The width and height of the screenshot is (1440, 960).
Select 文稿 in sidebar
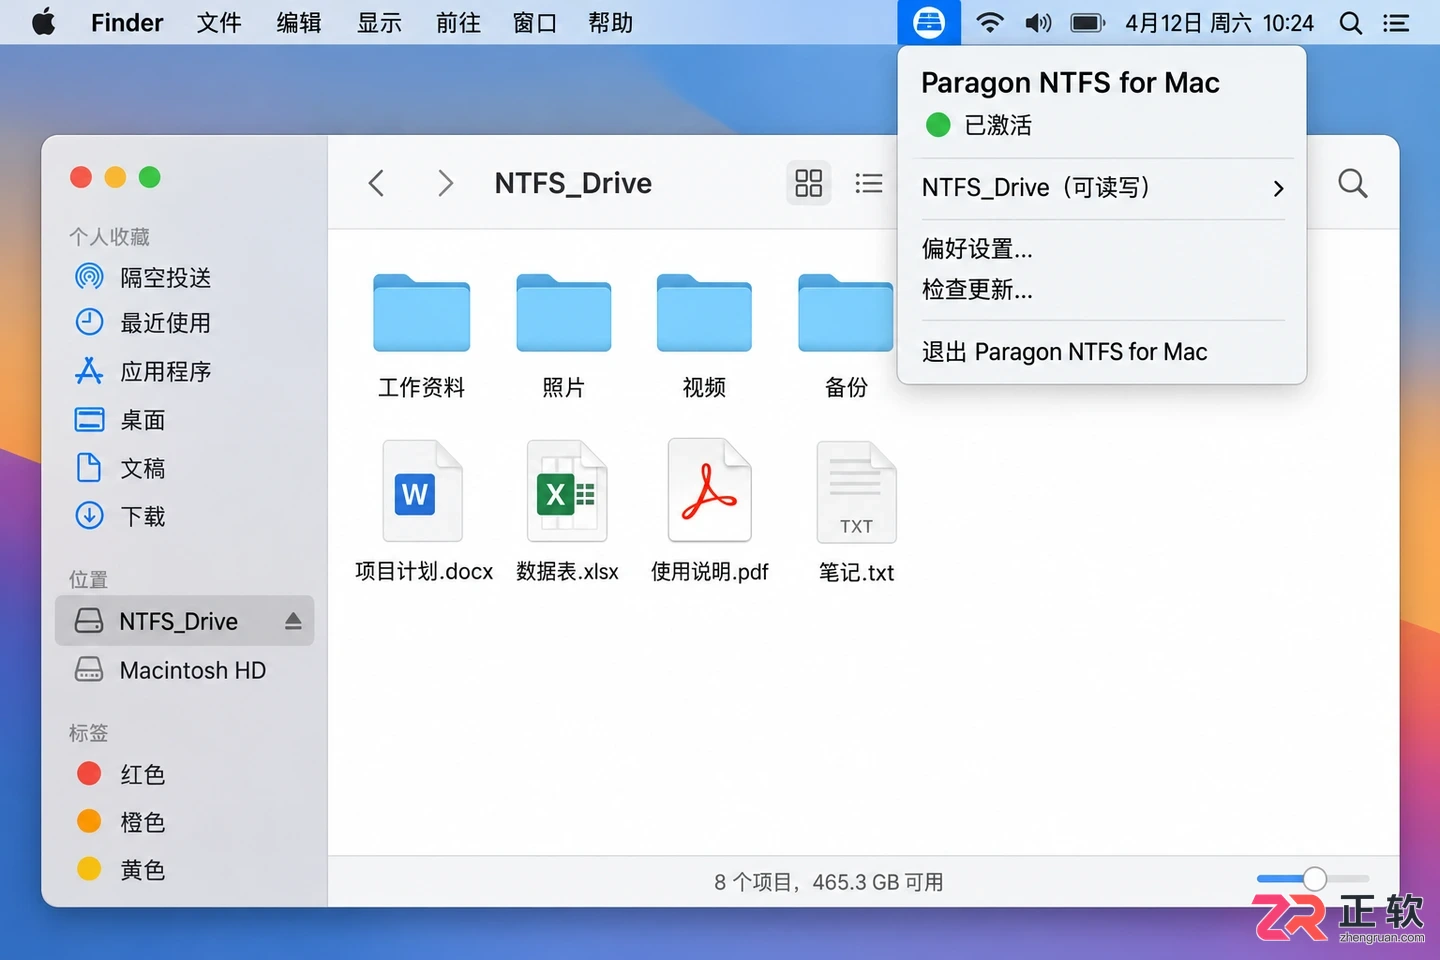coord(120,468)
